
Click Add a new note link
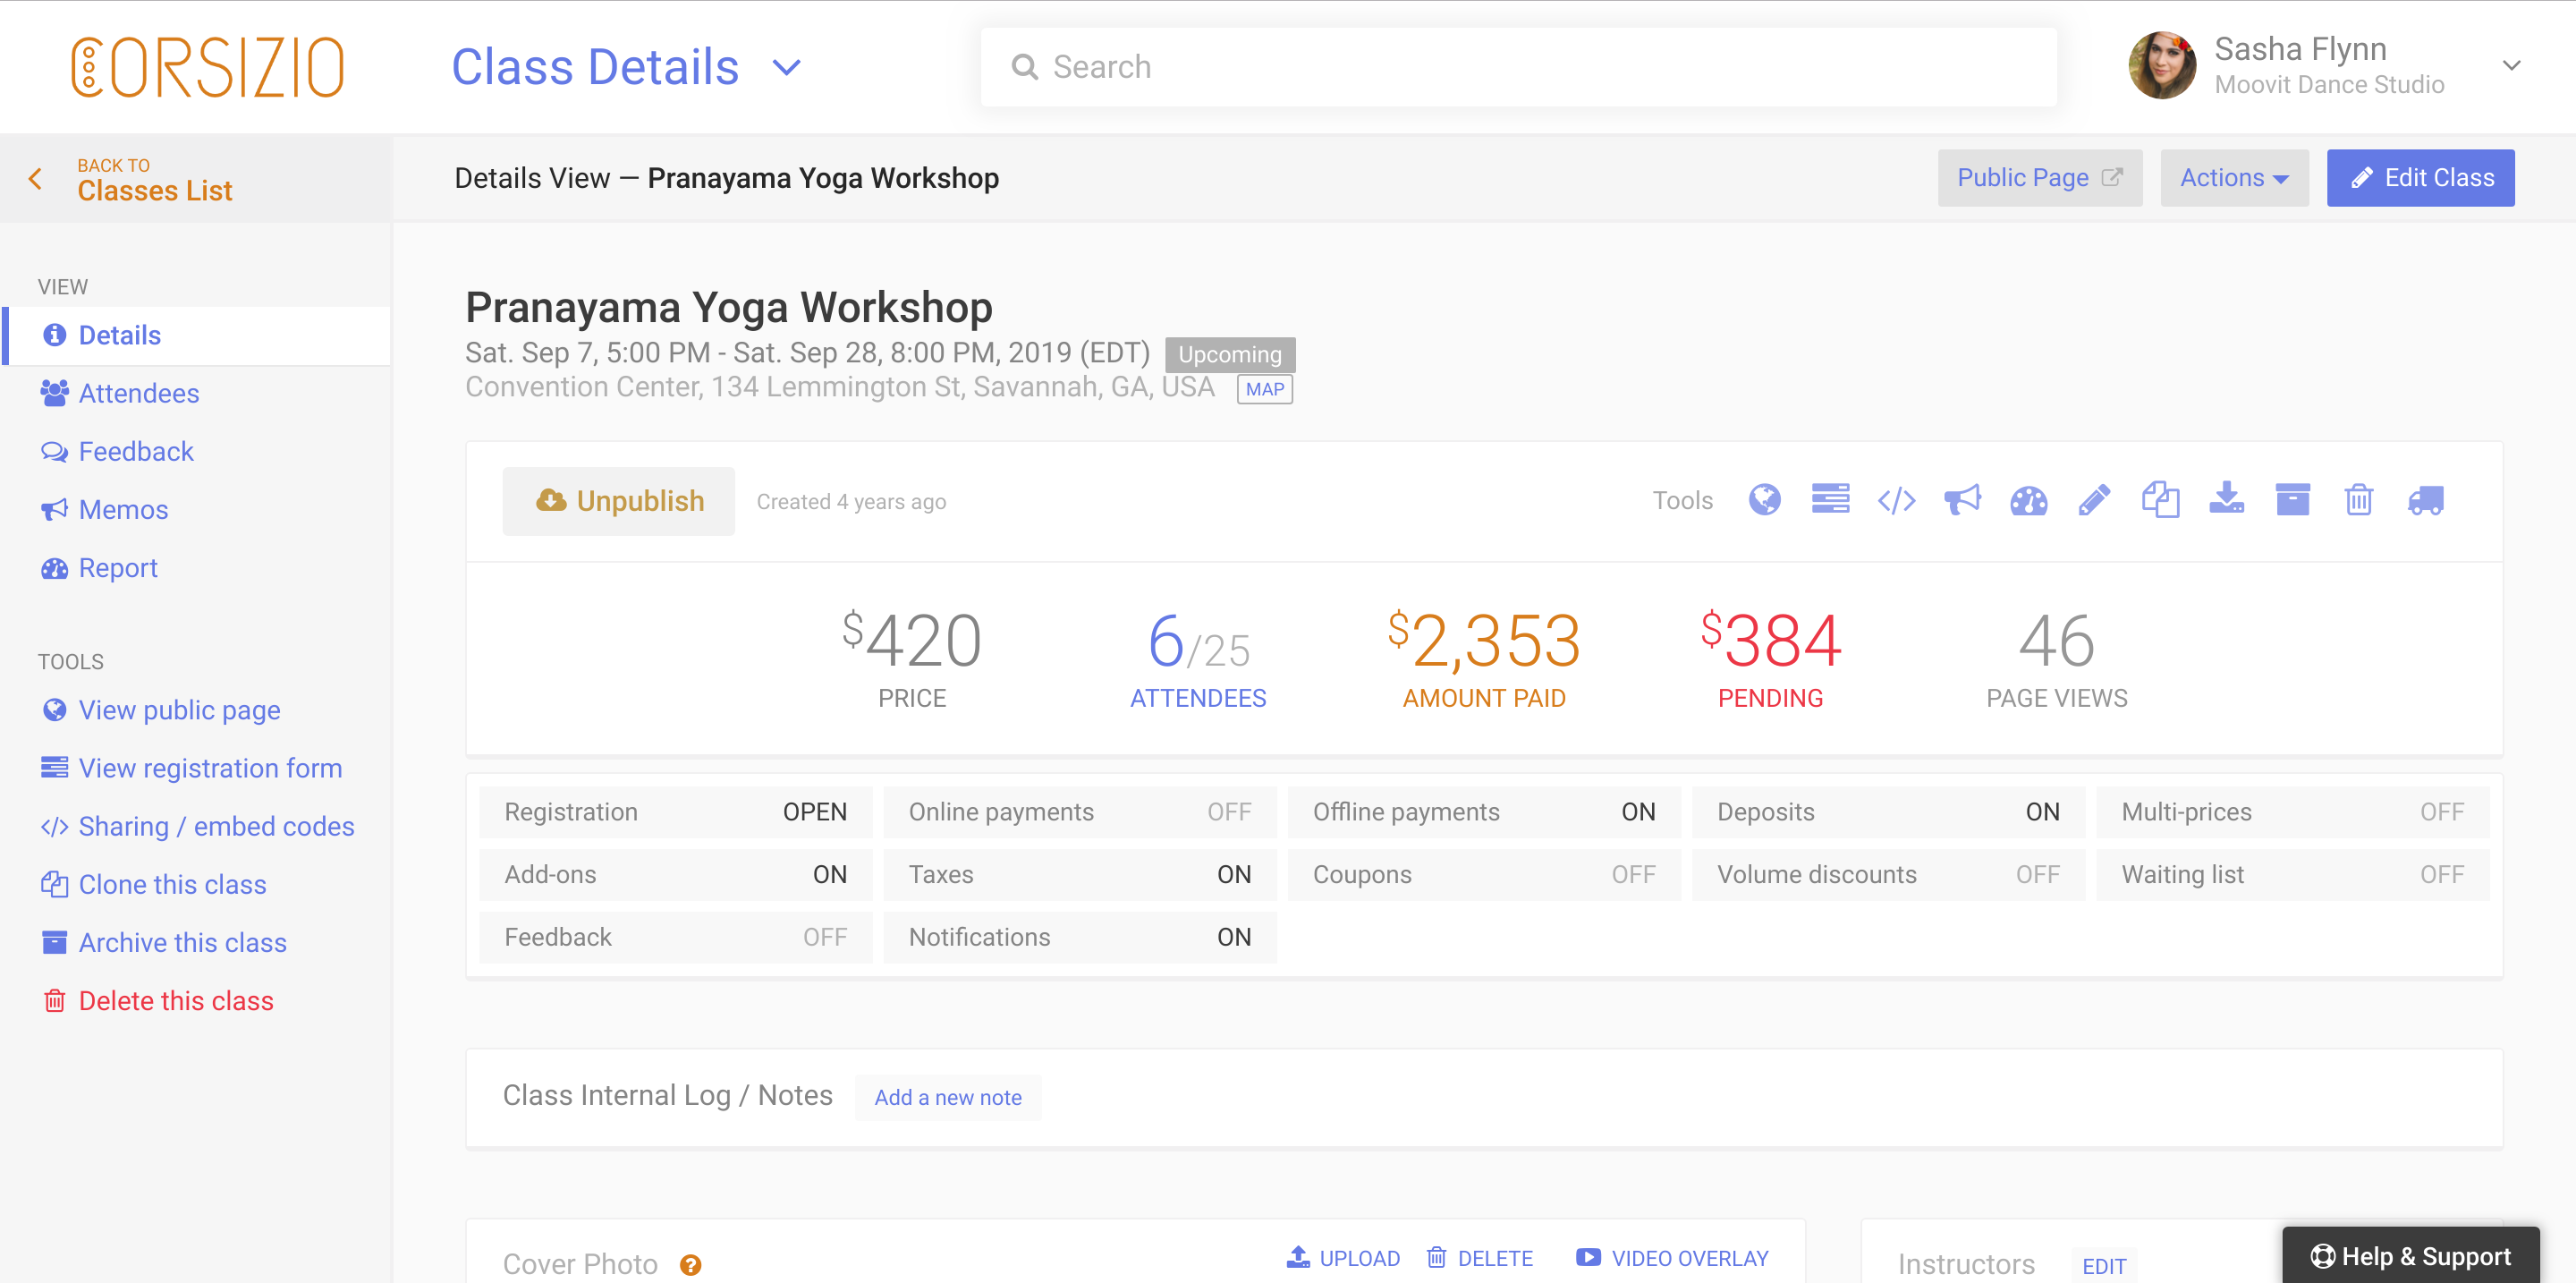coord(947,1097)
